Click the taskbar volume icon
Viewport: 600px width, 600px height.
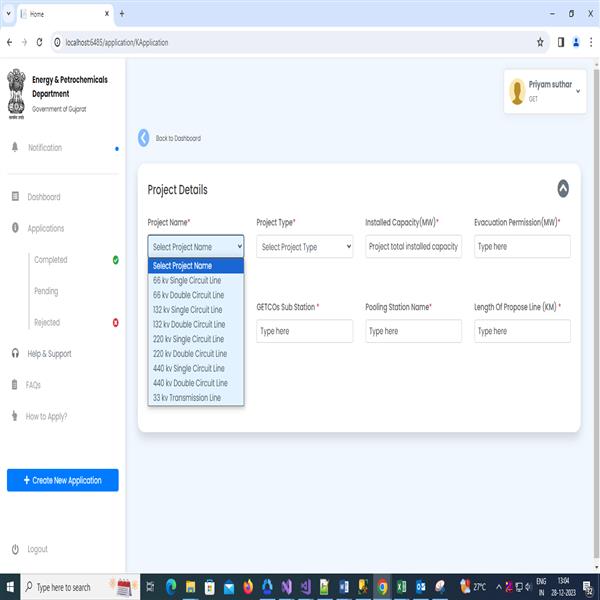coord(528,587)
